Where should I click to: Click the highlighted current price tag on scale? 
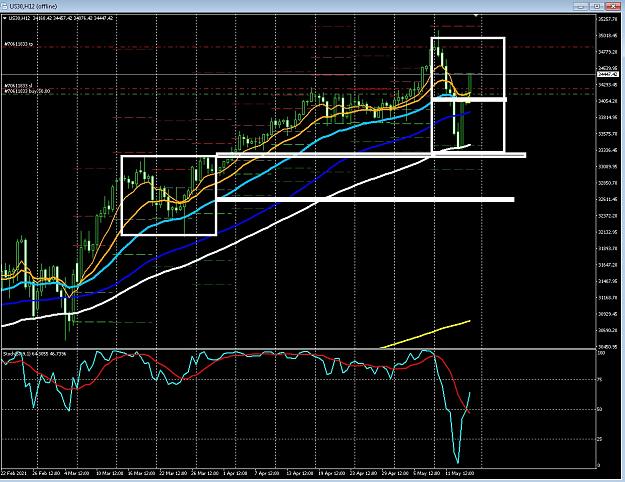pyautogui.click(x=608, y=75)
